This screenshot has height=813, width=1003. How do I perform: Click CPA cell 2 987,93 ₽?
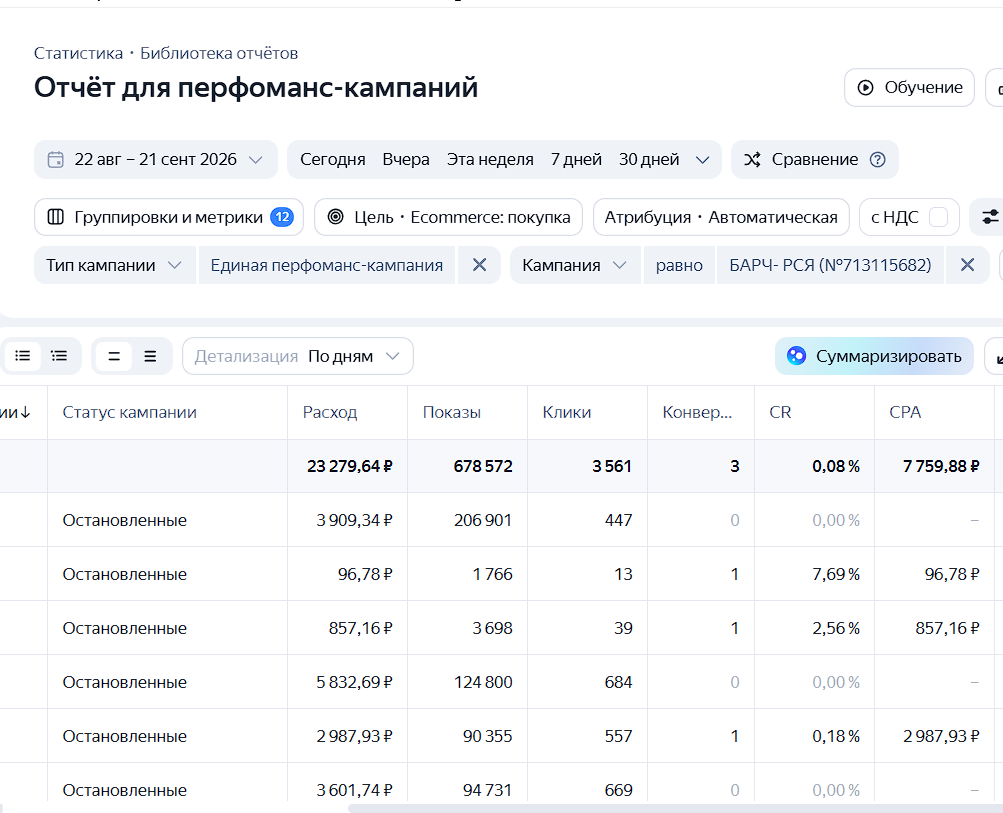pyautogui.click(x=941, y=736)
